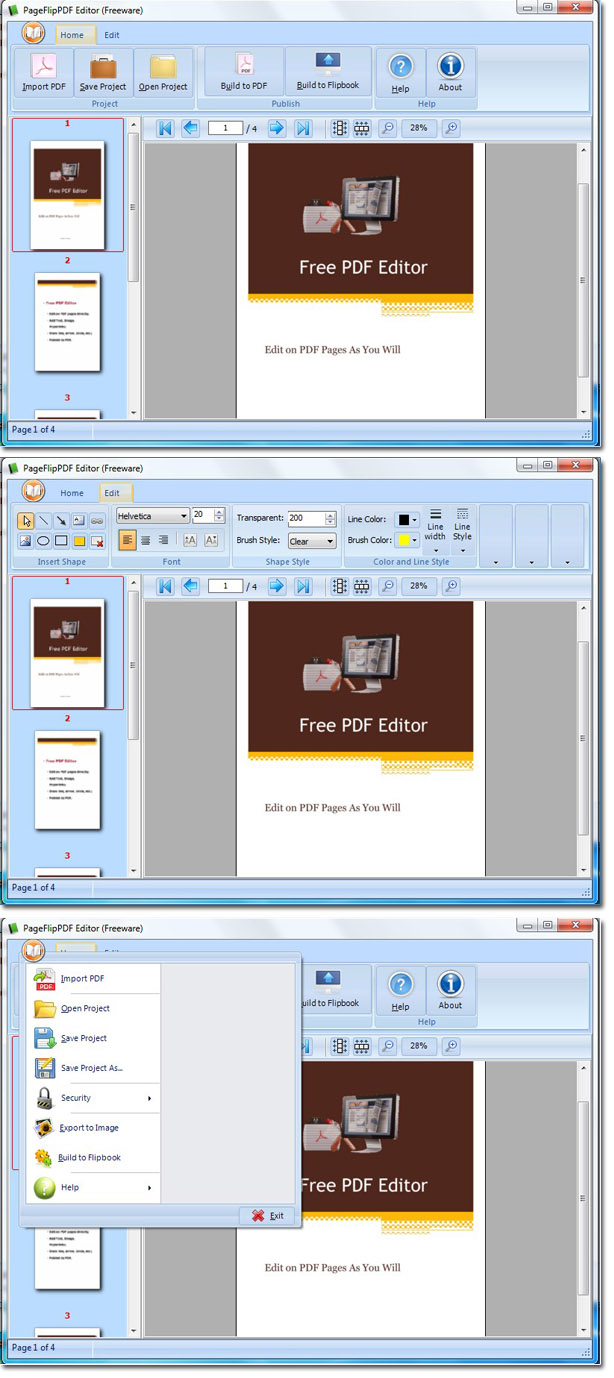This screenshot has width=614, height=1378.
Task: Select the yellow filled rectangle tool
Action: tap(79, 541)
